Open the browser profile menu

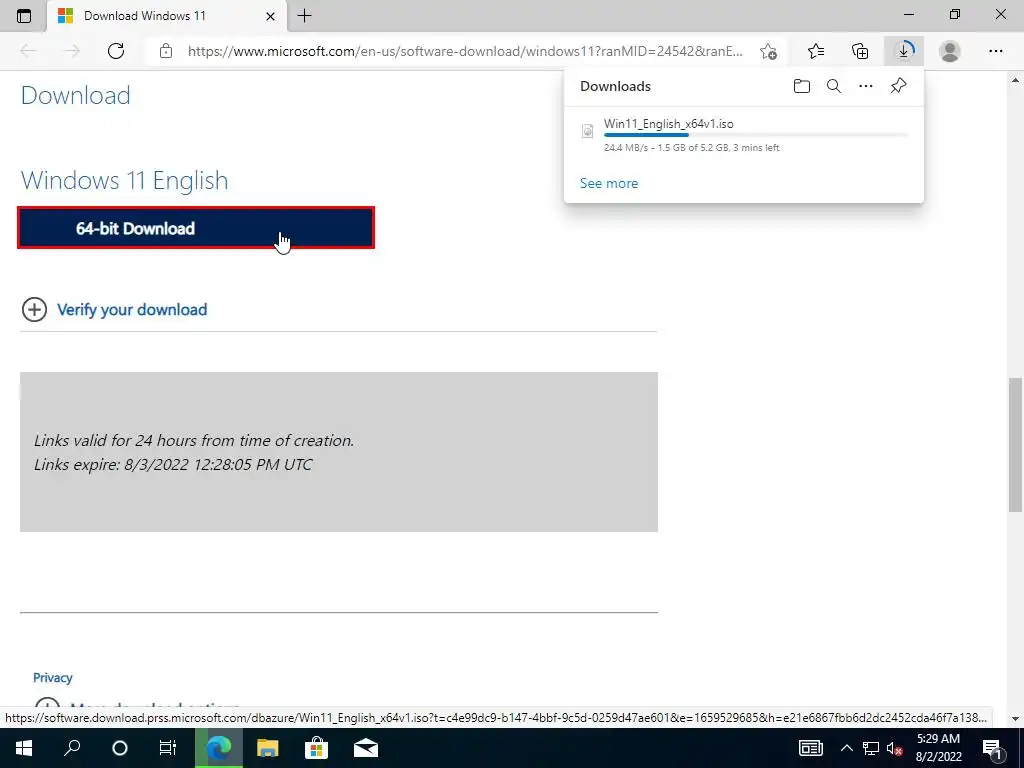tap(950, 51)
